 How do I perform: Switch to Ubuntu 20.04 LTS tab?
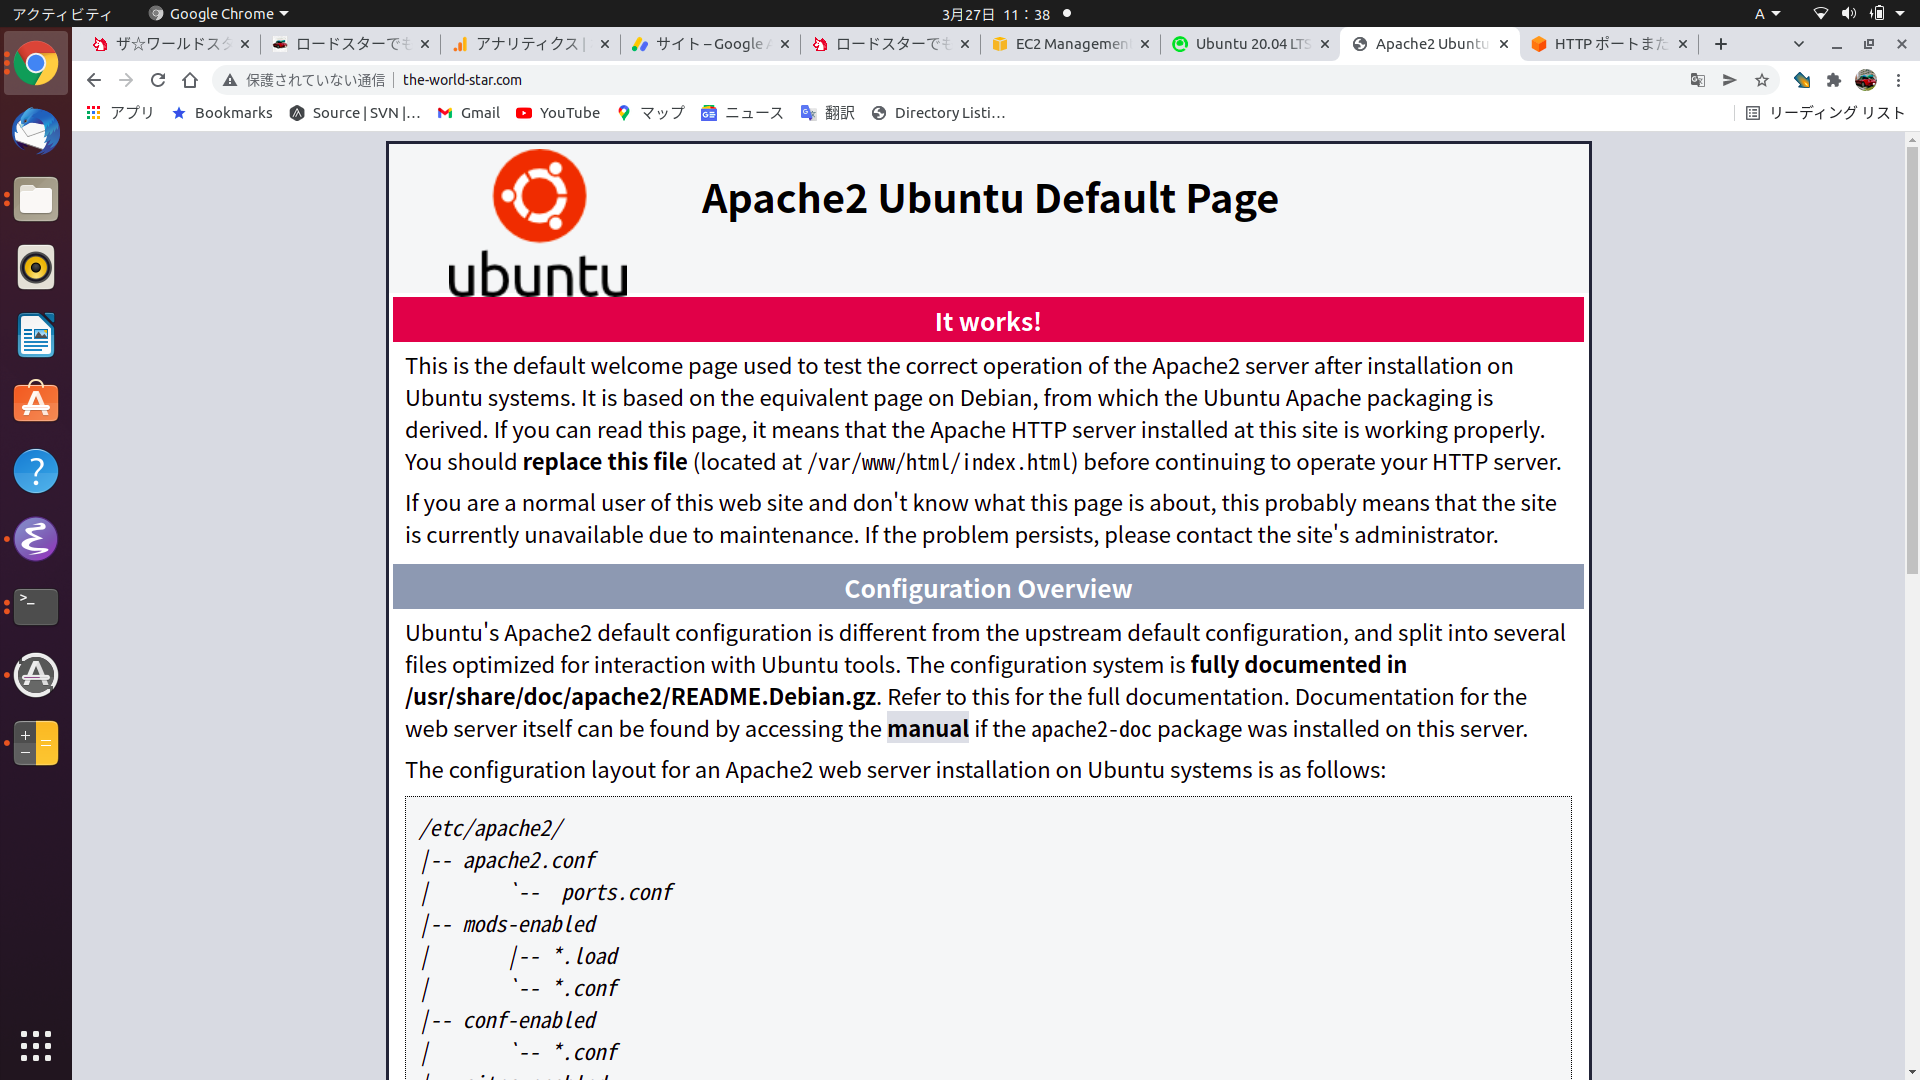[x=1250, y=44]
